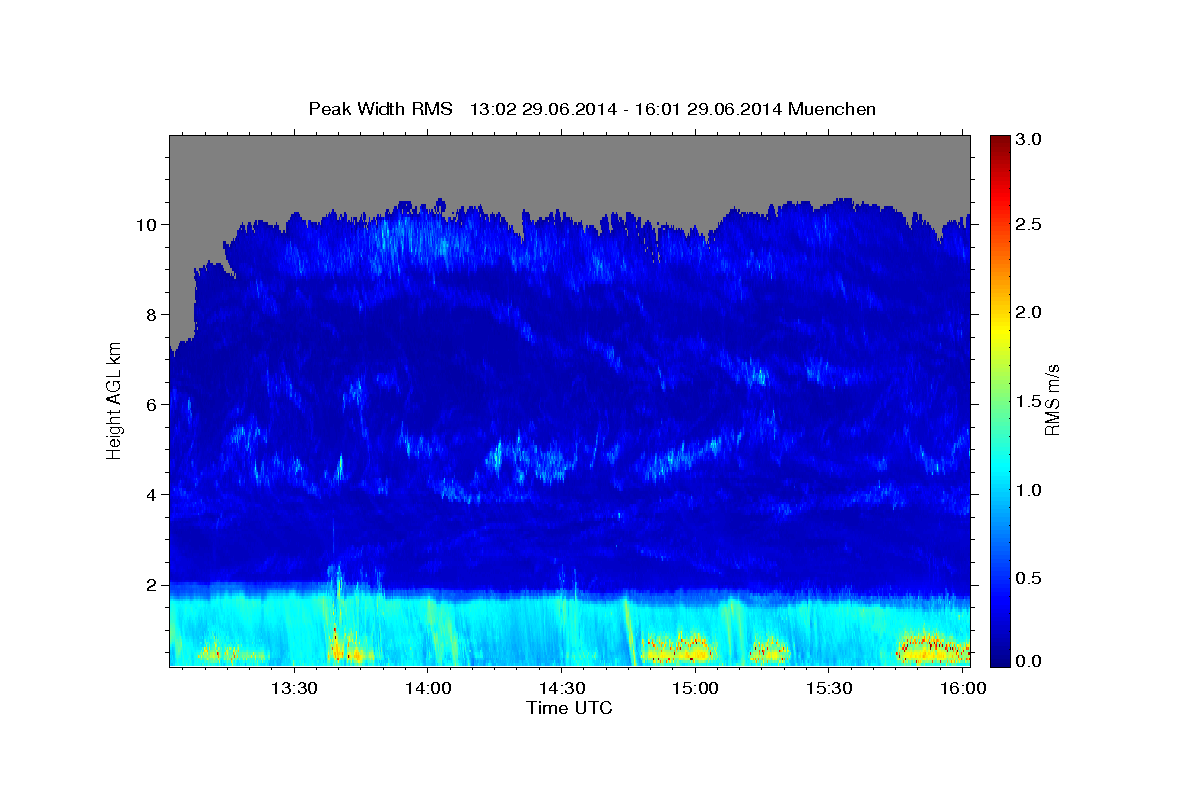The image size is (1200, 800).
Task: Click the 'Muenchen' station name in title
Action: coord(832,108)
